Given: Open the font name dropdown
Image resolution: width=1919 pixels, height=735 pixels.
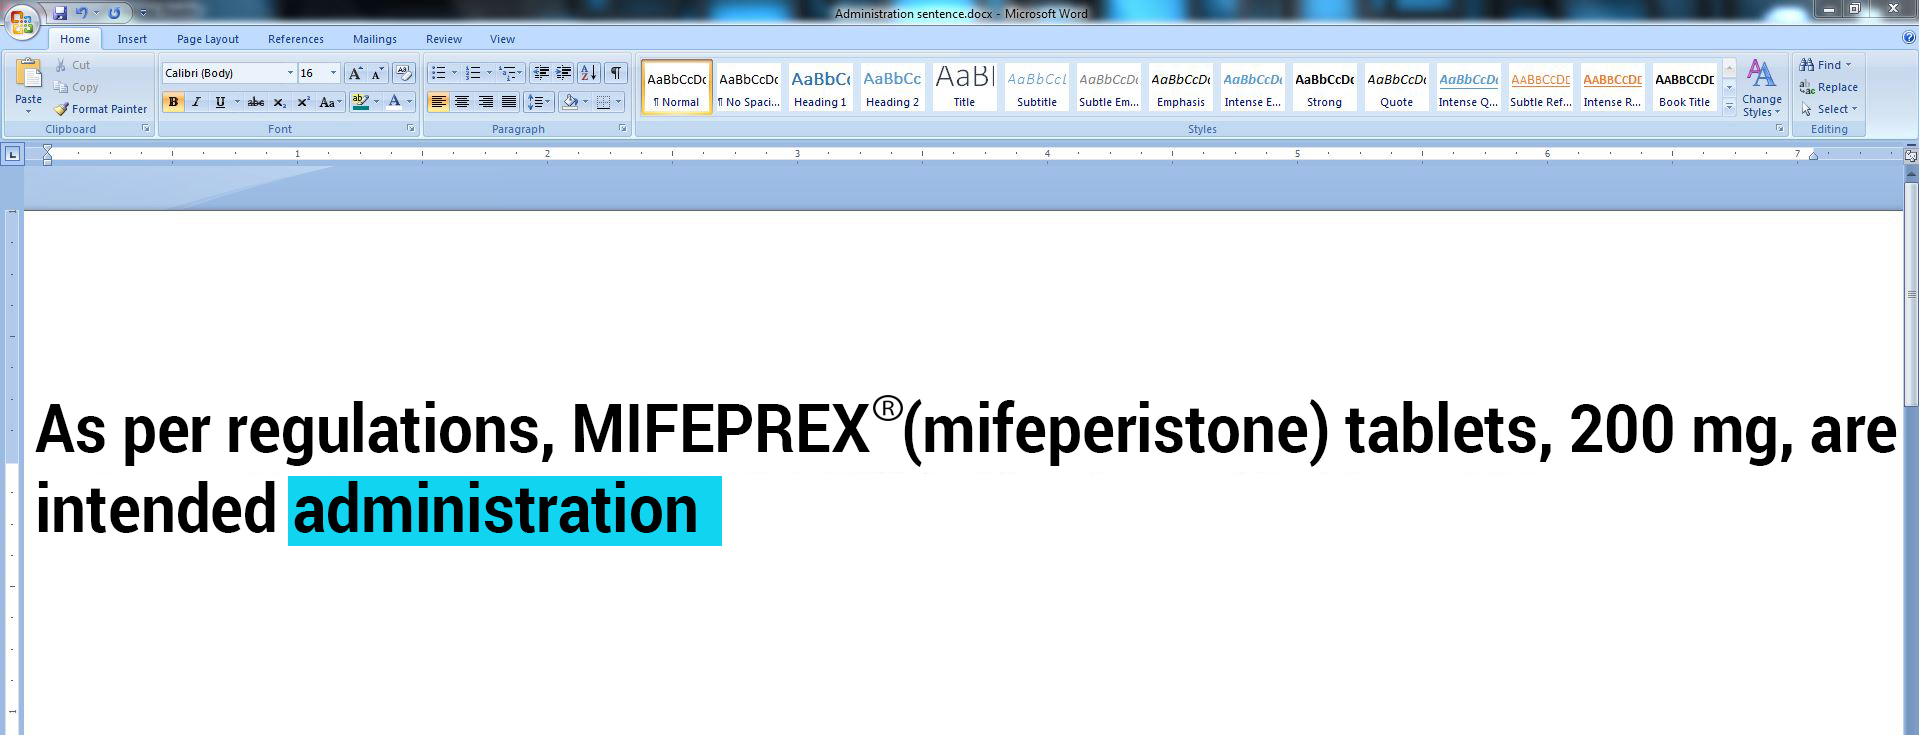Looking at the screenshot, I should click(x=290, y=73).
